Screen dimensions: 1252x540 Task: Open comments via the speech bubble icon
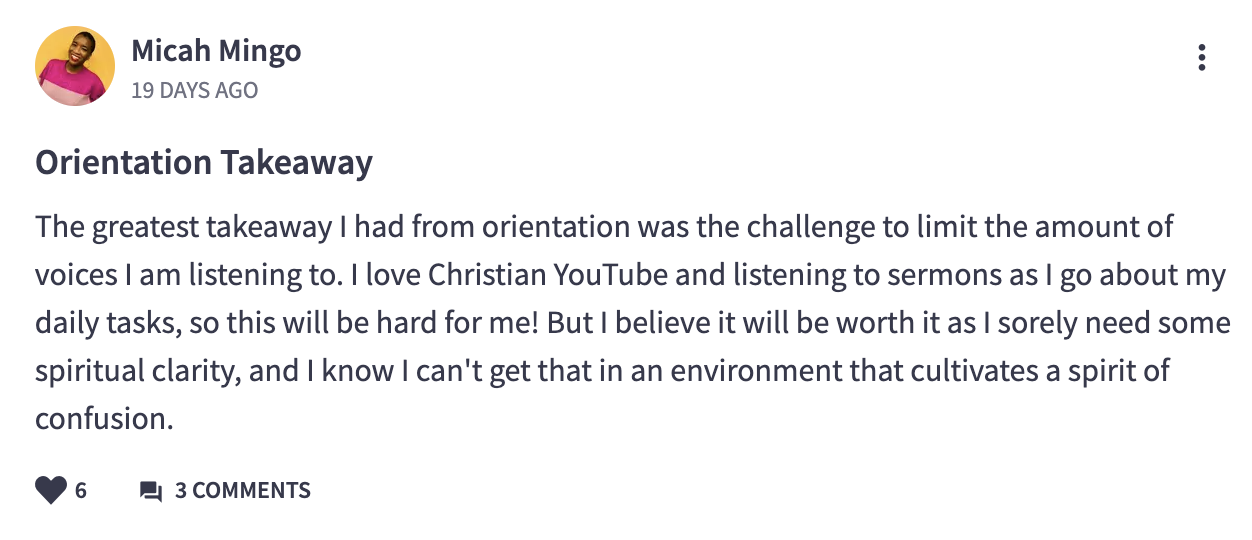coord(151,491)
